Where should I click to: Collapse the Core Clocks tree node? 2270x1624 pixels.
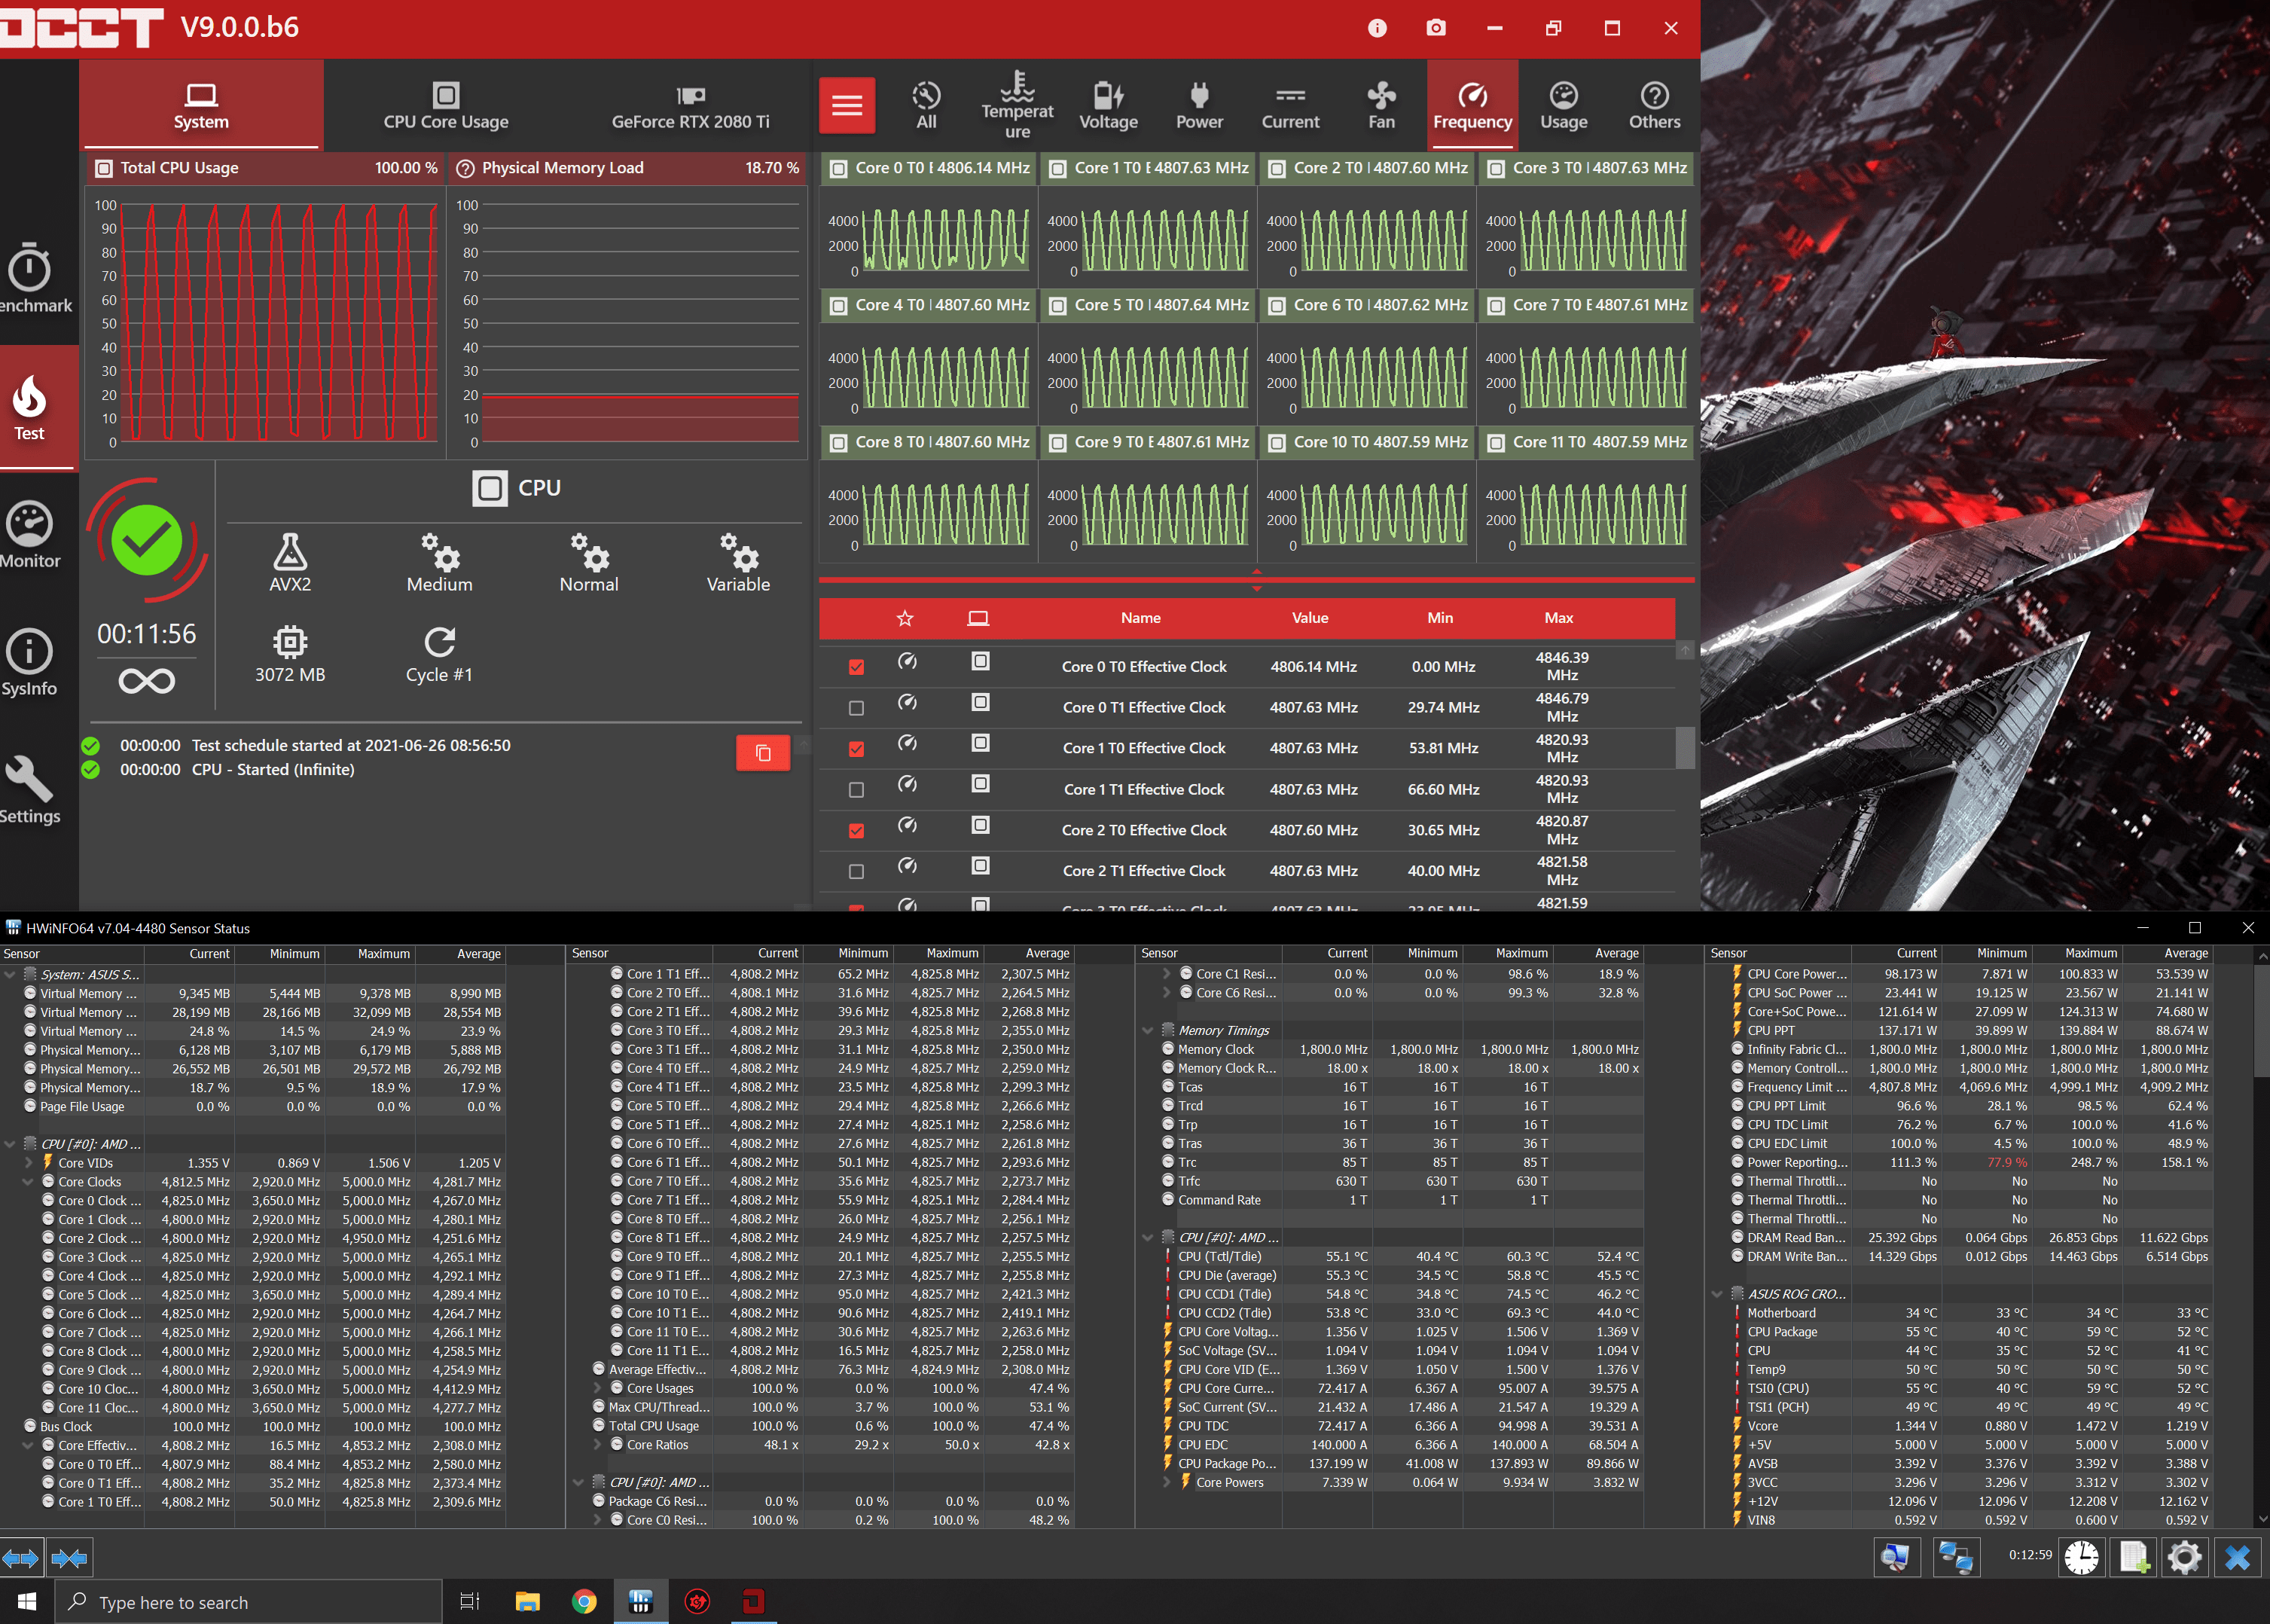click(28, 1182)
